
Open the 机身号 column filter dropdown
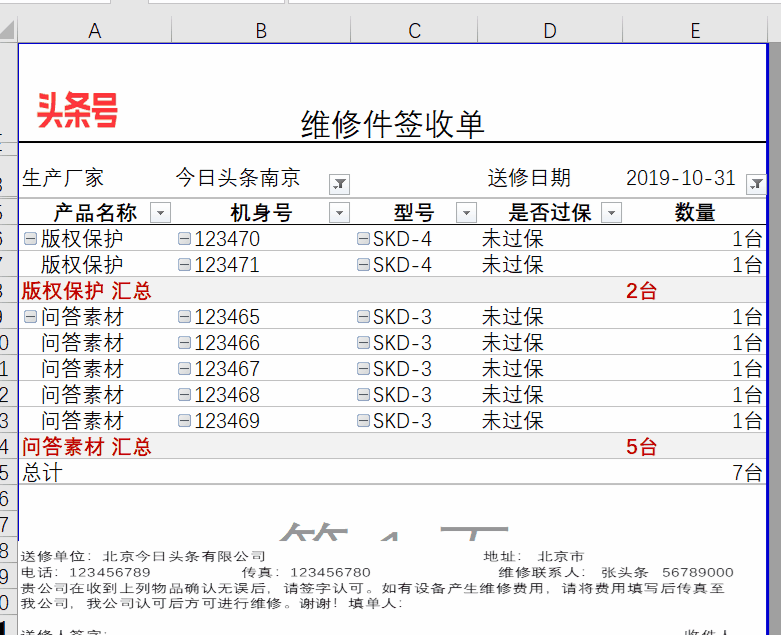click(339, 213)
